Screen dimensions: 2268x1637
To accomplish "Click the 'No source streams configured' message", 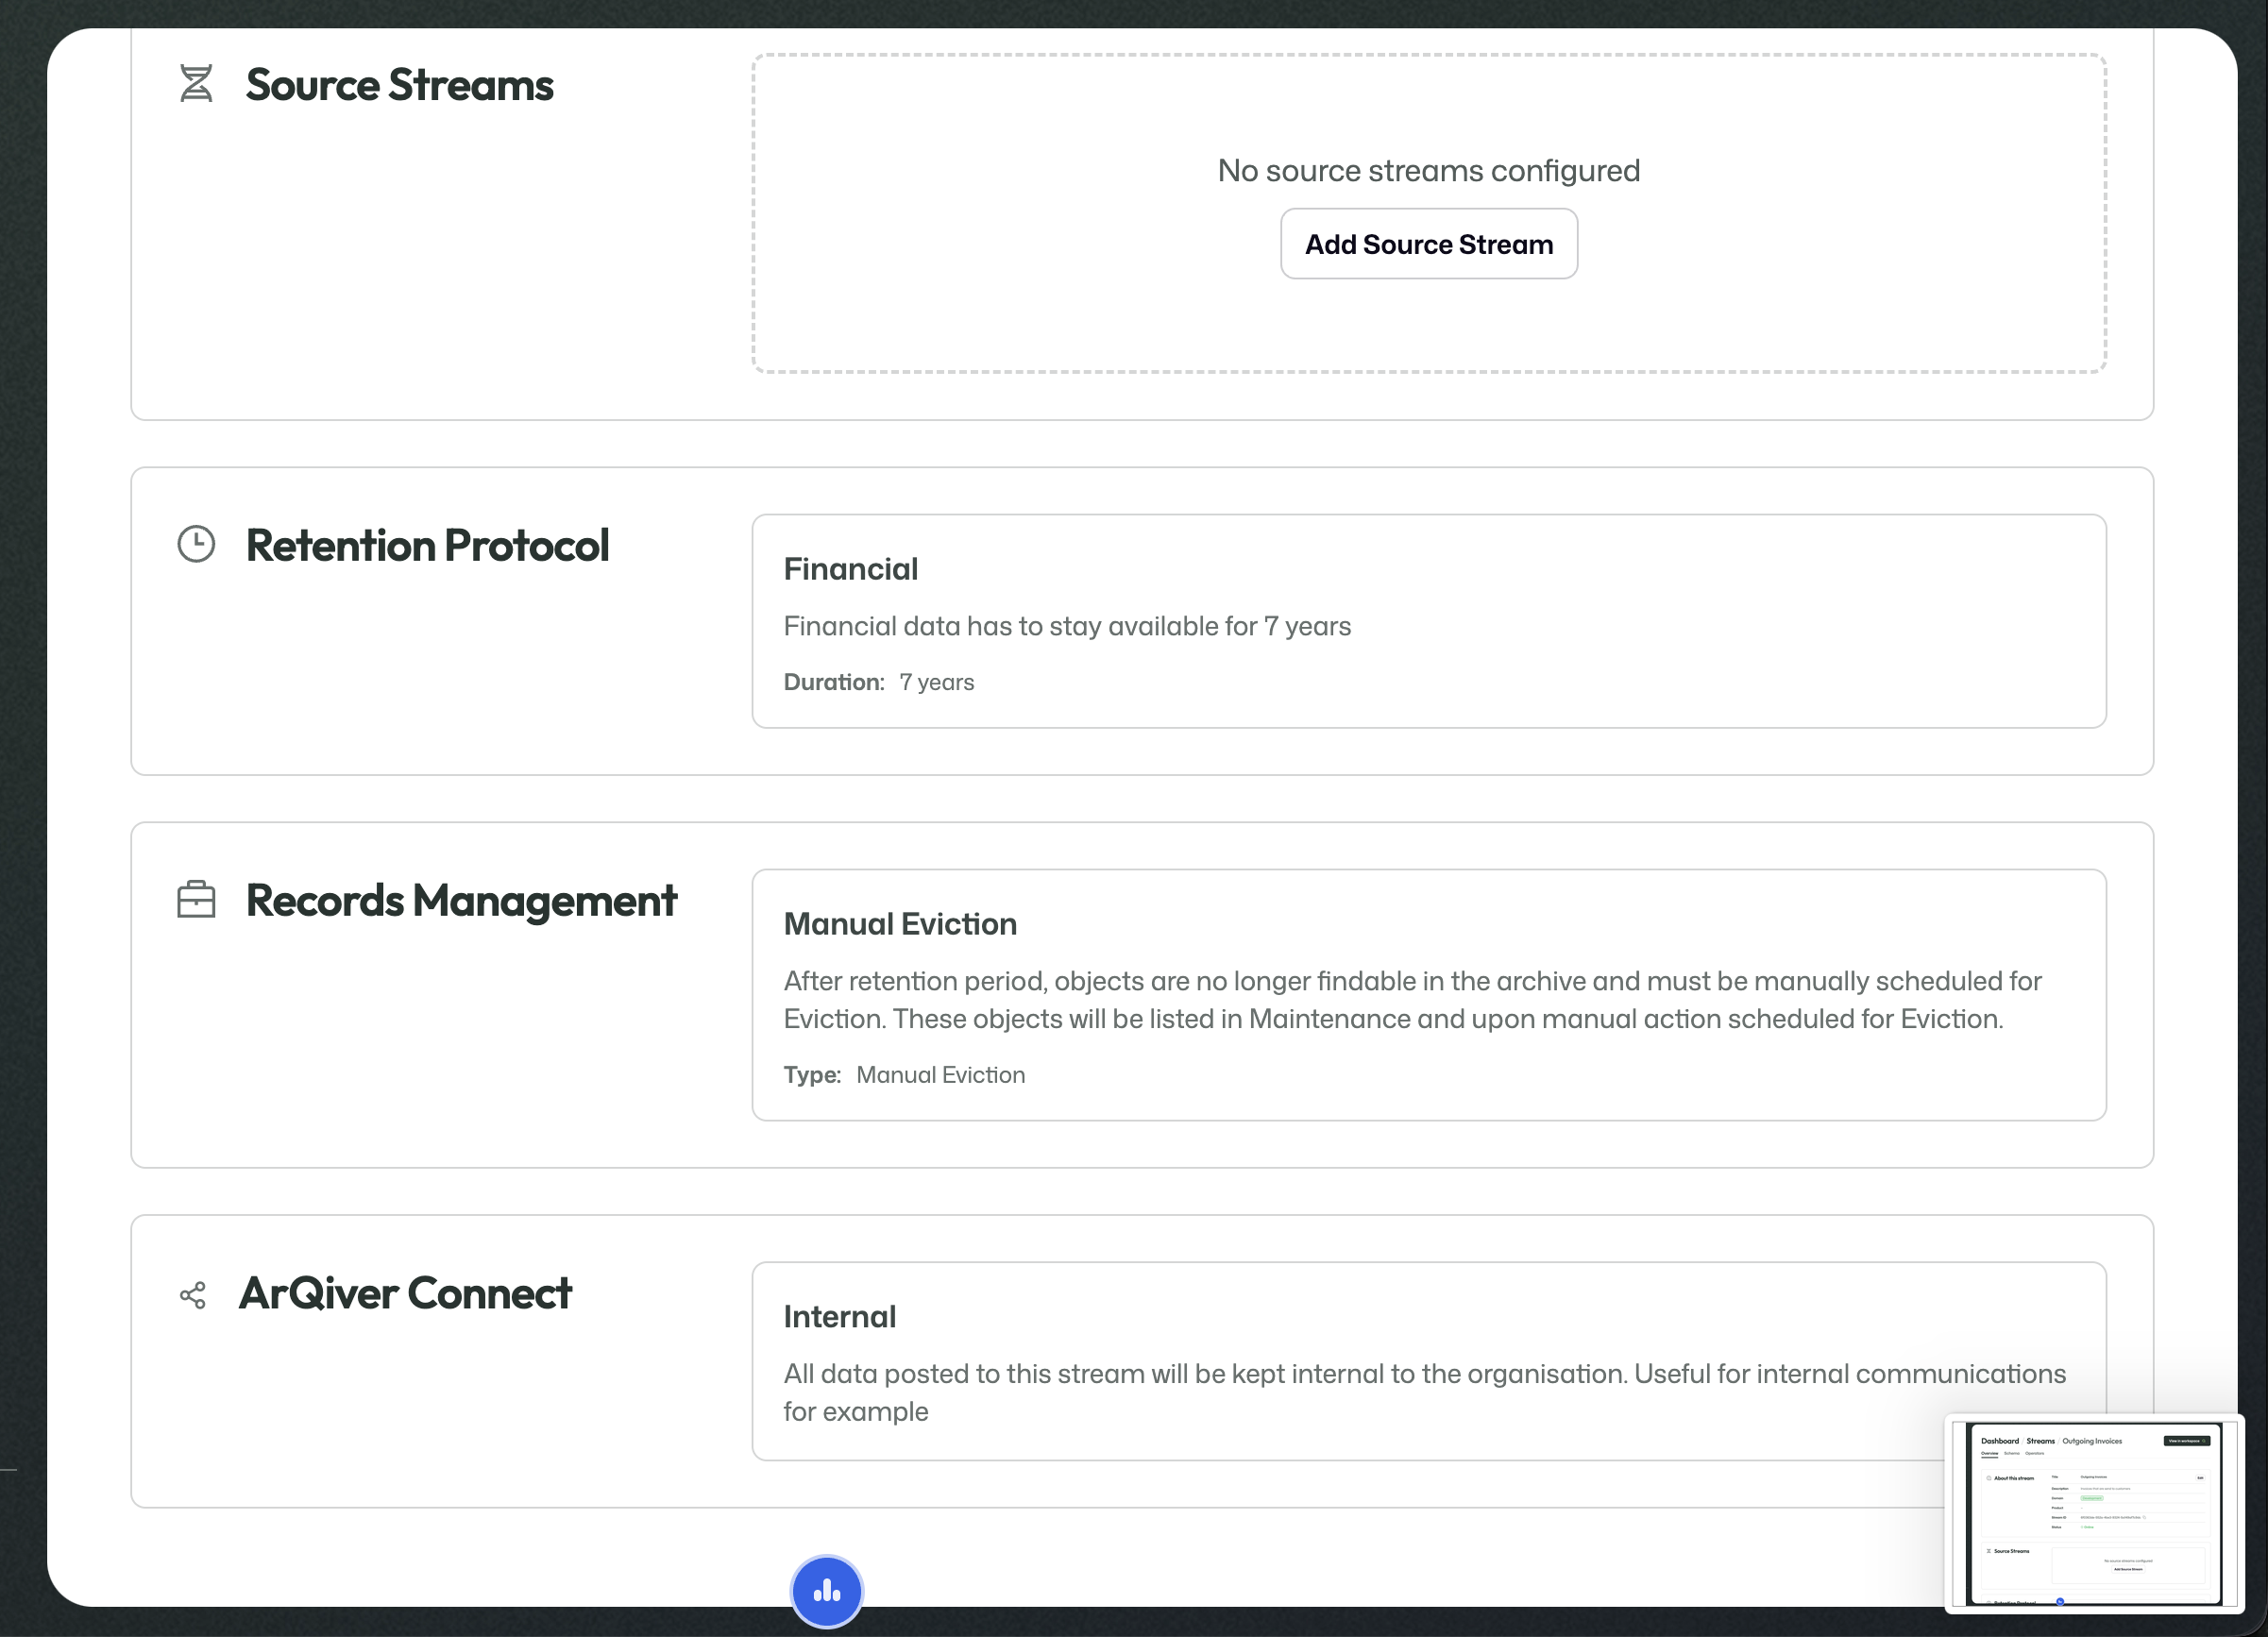I will (1429, 171).
